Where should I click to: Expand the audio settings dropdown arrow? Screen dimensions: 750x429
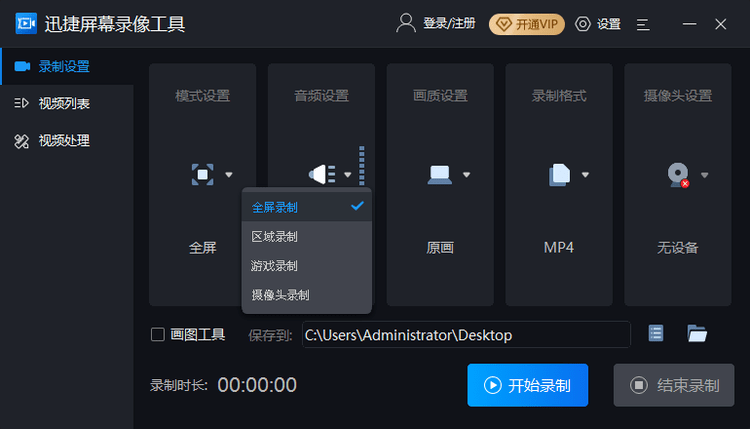tap(348, 175)
